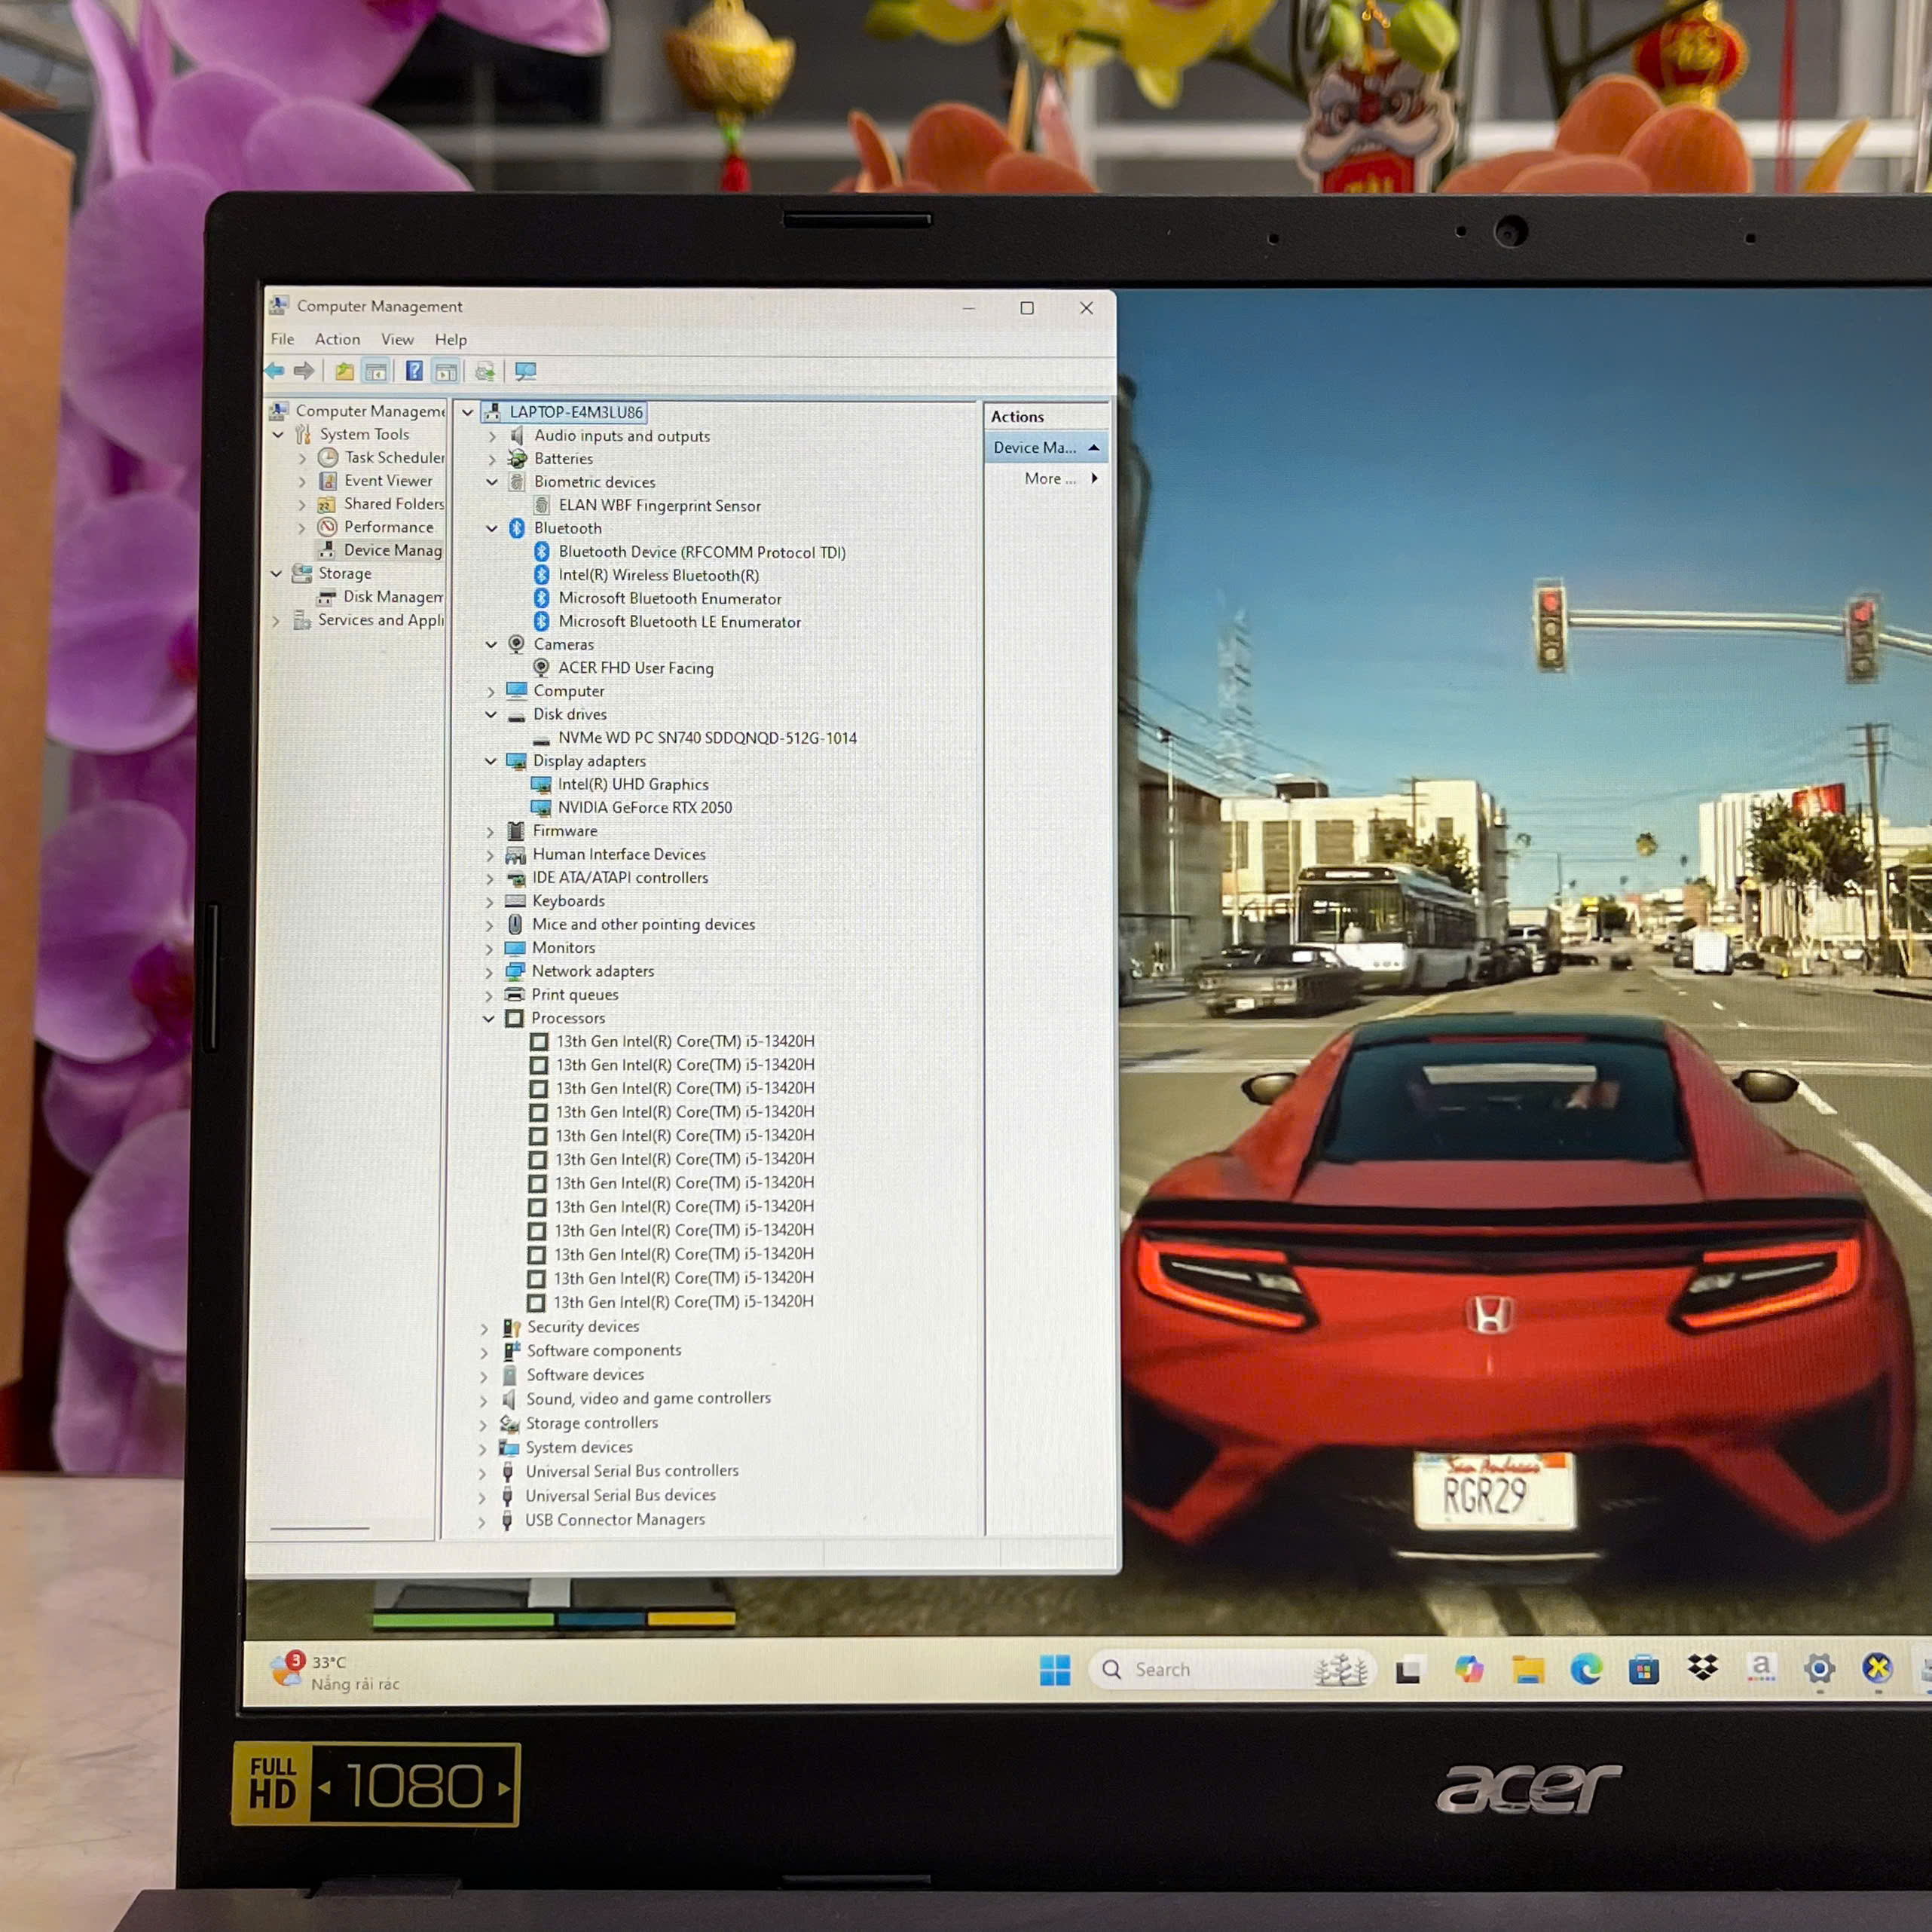Select Shared Folders in the console tree
This screenshot has height=1932, width=1932.
tap(394, 503)
